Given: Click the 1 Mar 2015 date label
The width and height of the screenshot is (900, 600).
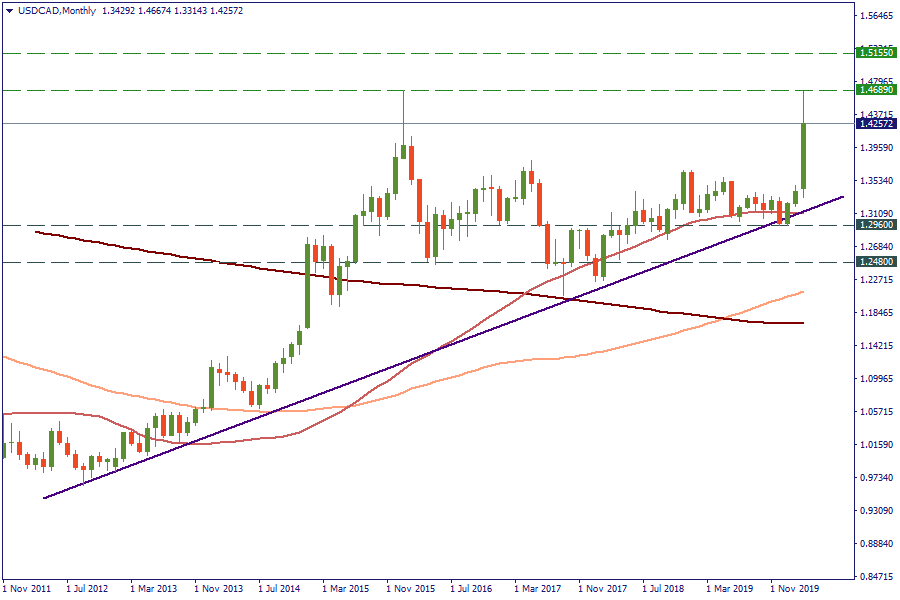Looking at the screenshot, I should (346, 589).
